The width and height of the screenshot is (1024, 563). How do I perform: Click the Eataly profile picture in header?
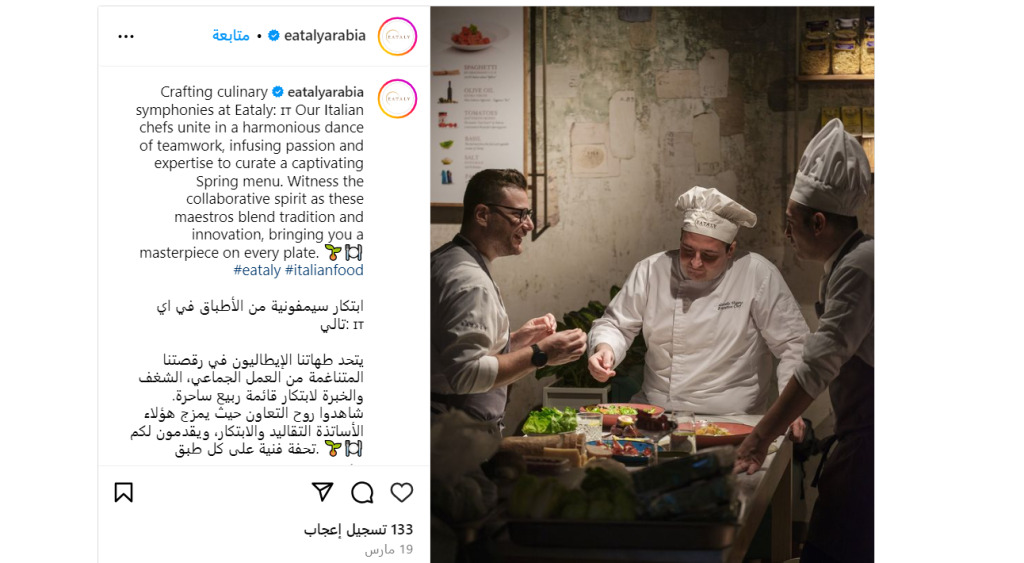[x=398, y=37]
